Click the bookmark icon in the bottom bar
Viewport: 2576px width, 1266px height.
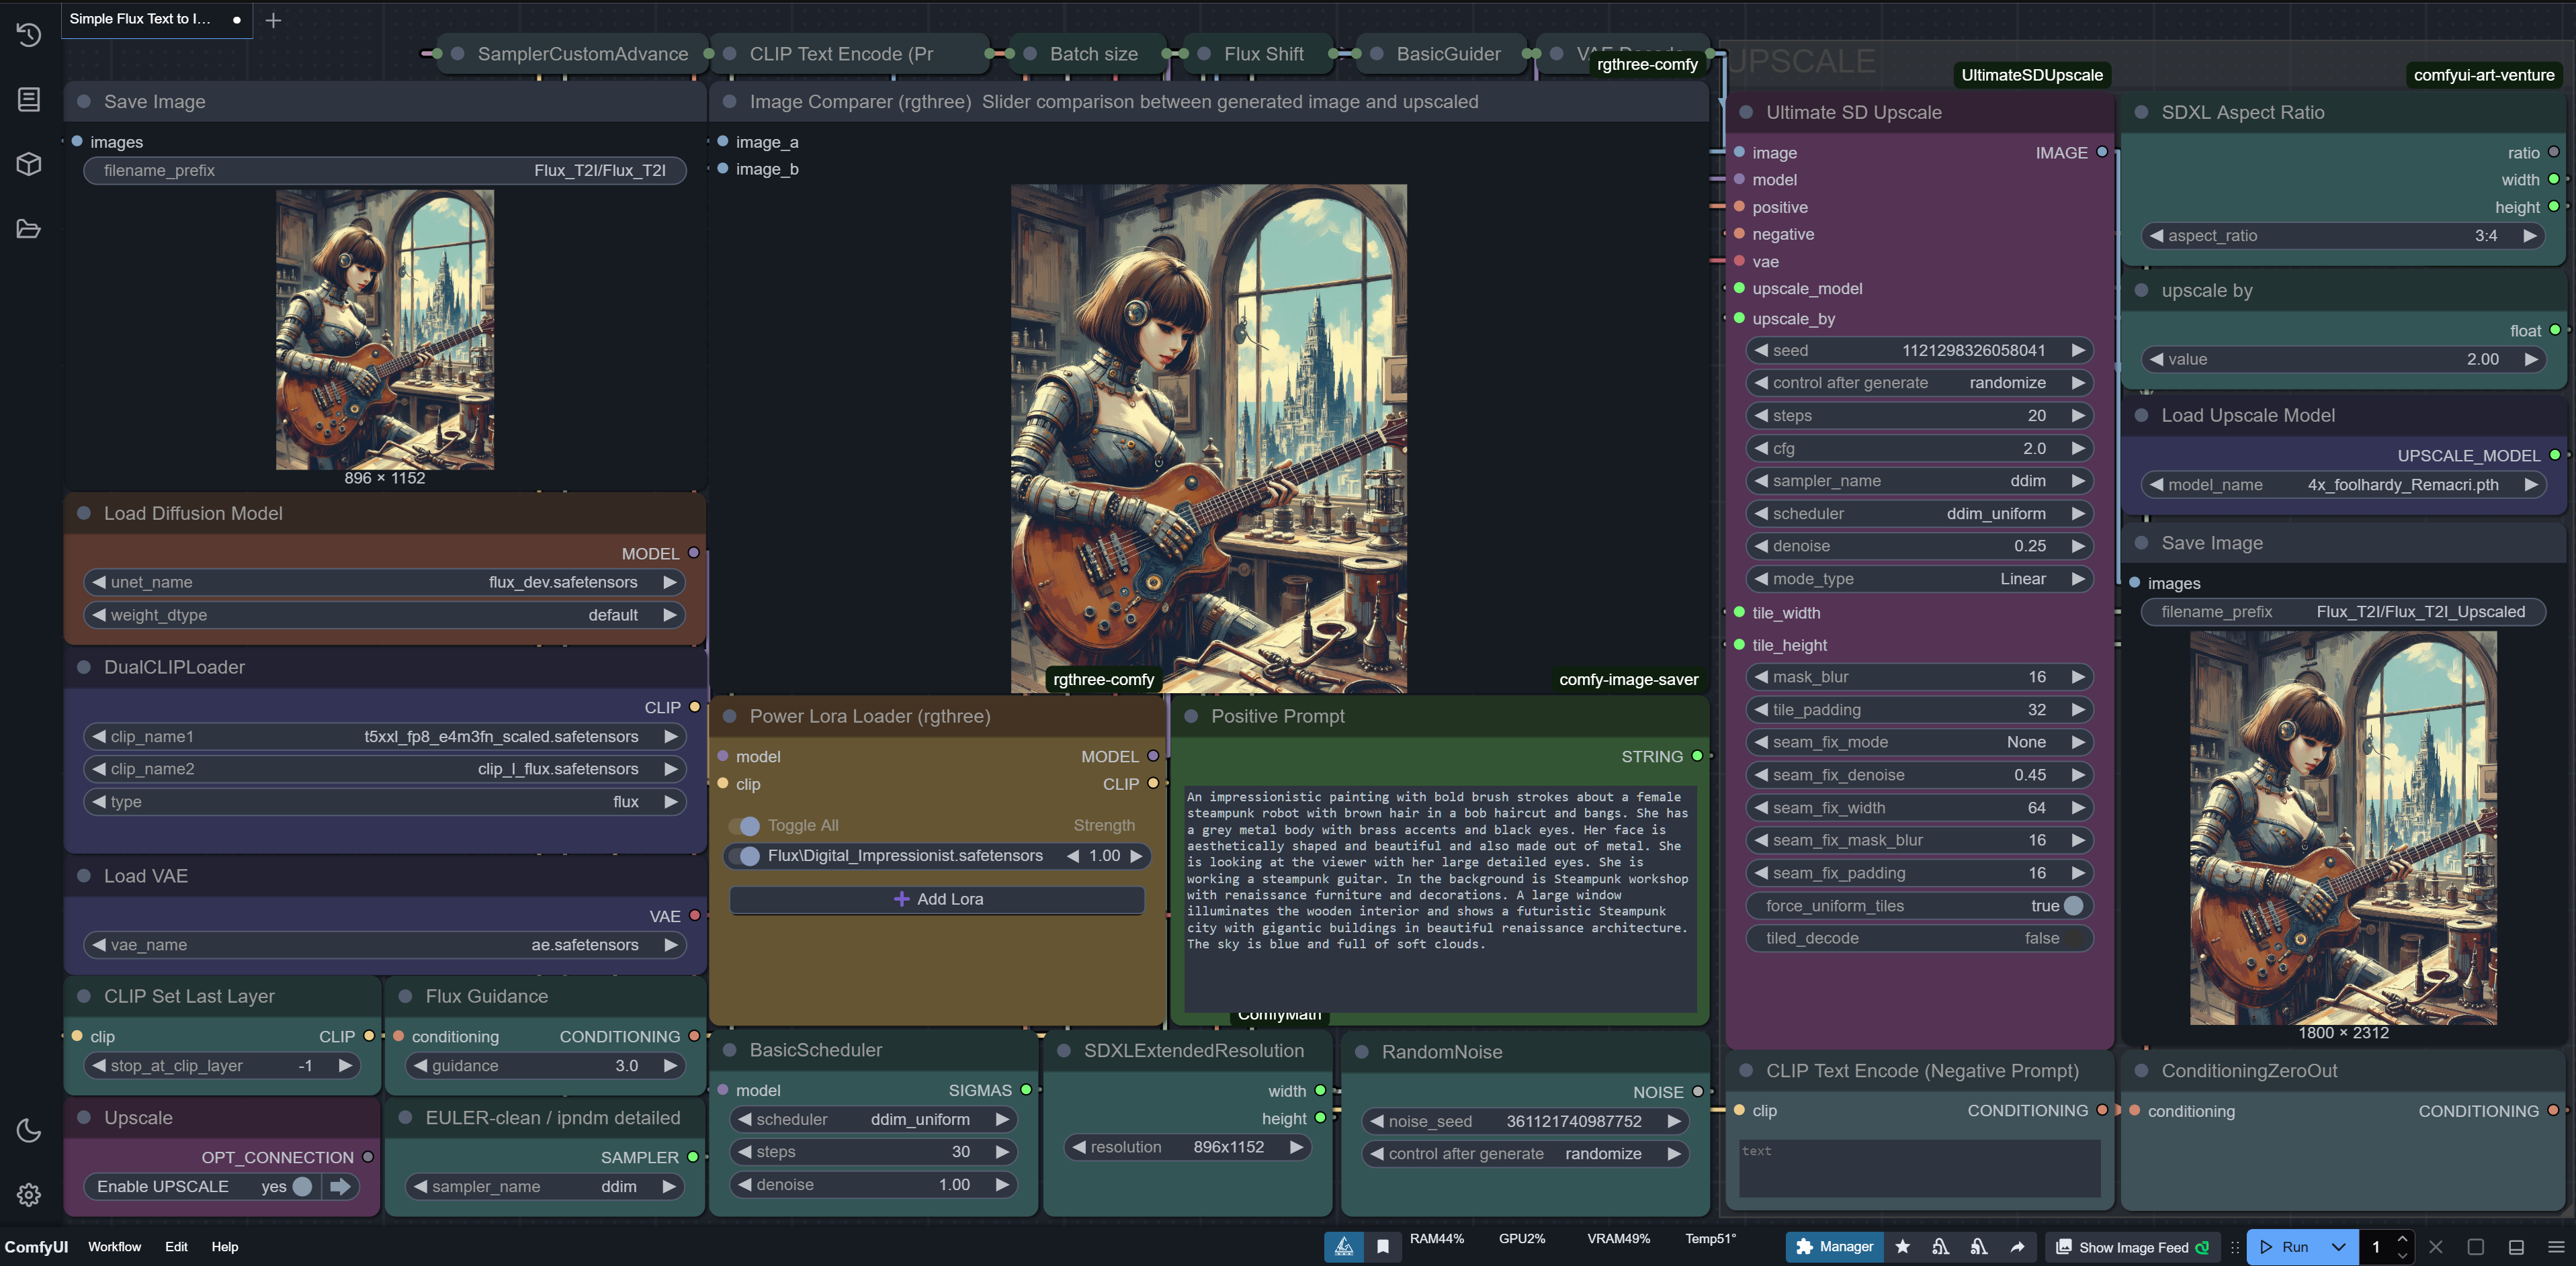click(1382, 1246)
